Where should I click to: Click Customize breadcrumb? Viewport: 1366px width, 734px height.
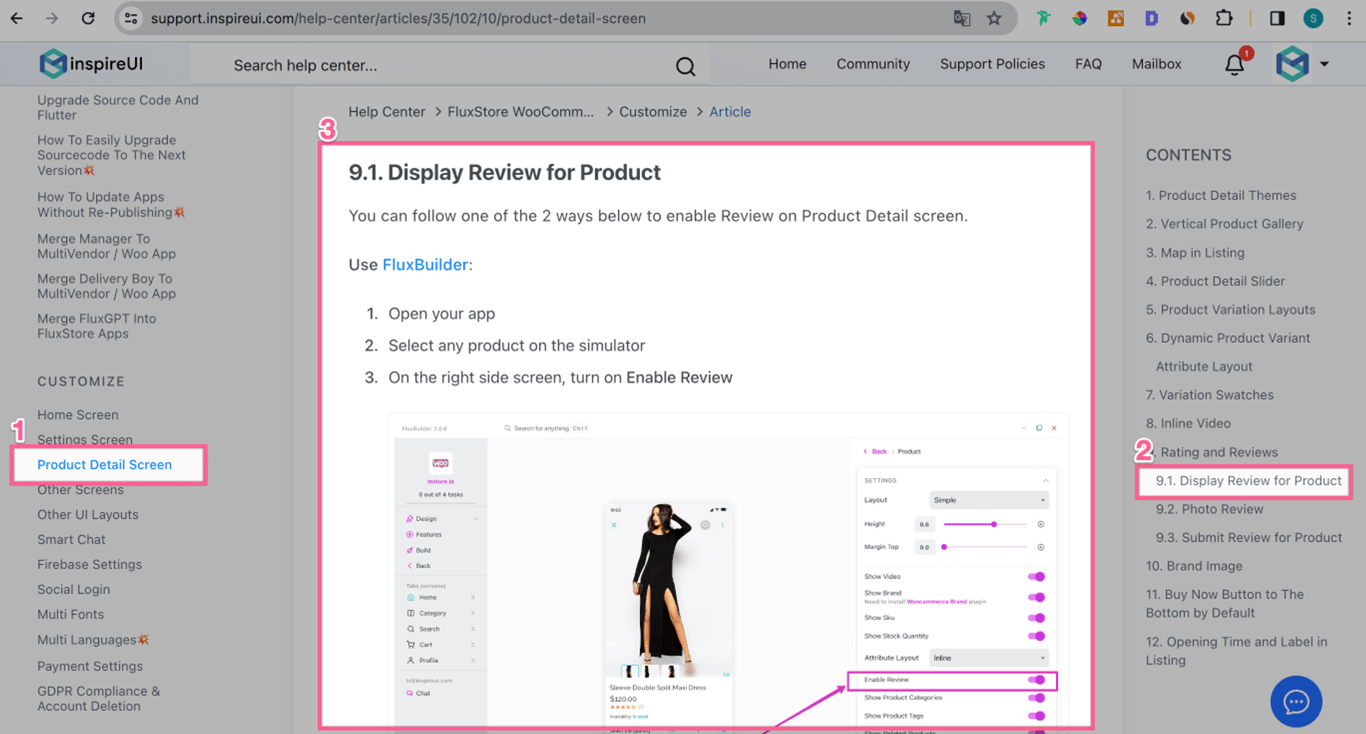pyautogui.click(x=653, y=112)
